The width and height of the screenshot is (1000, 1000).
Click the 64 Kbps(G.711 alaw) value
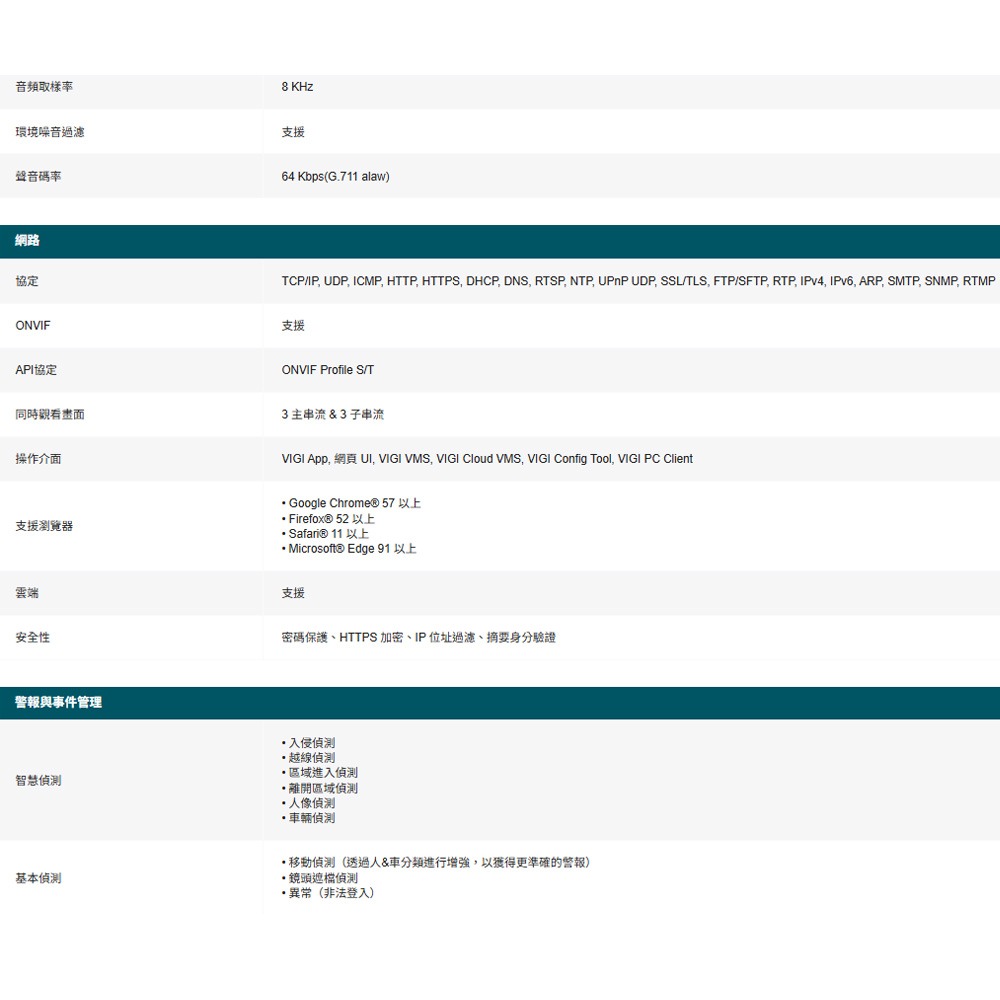click(x=335, y=177)
